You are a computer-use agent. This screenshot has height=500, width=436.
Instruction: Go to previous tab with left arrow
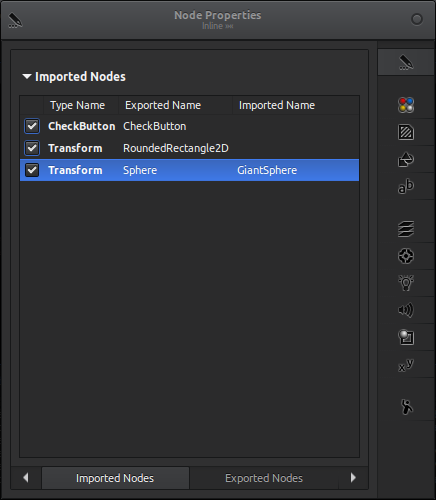(26, 478)
